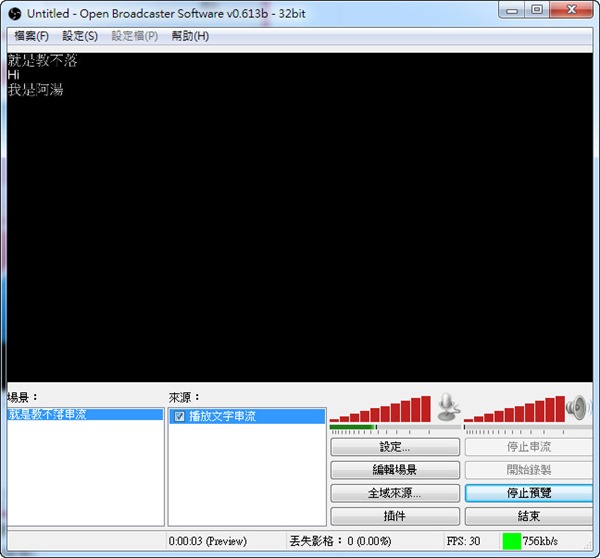Click the 0:00:03 (Preview) status text
Viewport: 600px width, 558px height.
point(208,541)
